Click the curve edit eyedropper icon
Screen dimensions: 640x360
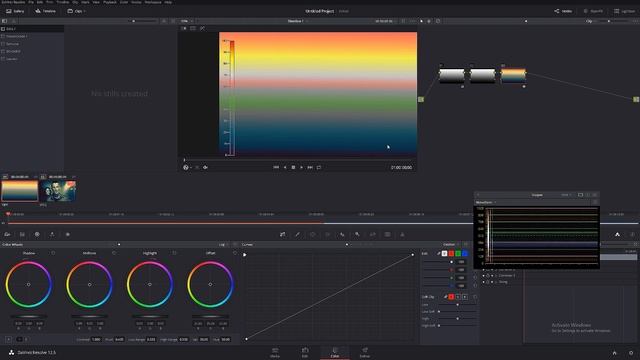[x=438, y=253]
